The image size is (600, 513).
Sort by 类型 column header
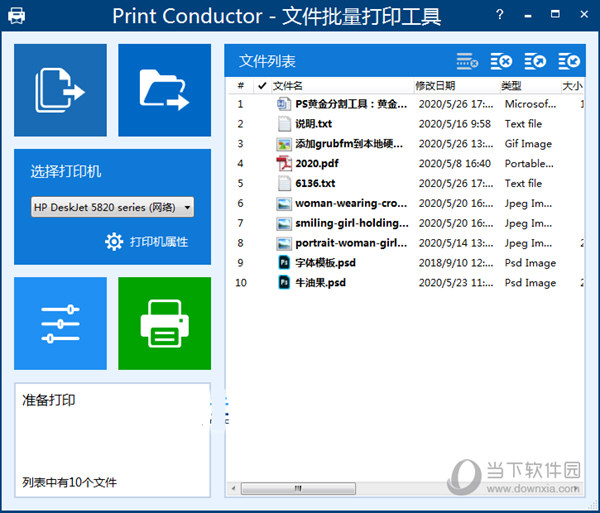coord(530,86)
